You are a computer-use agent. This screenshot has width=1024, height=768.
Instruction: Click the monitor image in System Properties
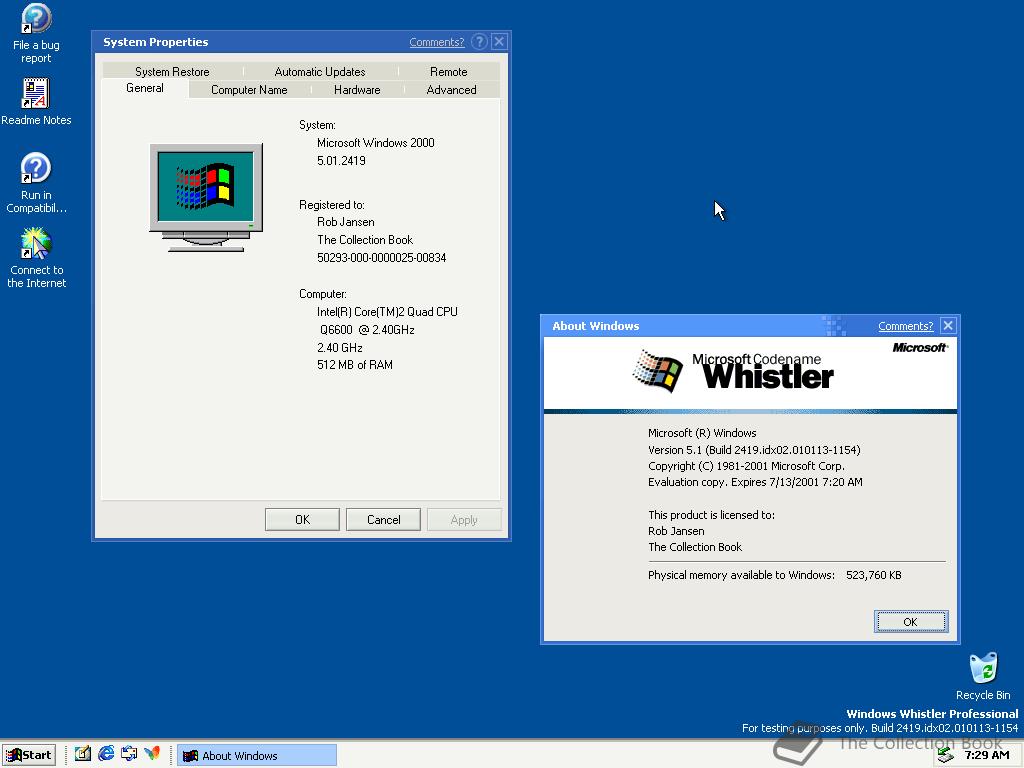[x=206, y=198]
